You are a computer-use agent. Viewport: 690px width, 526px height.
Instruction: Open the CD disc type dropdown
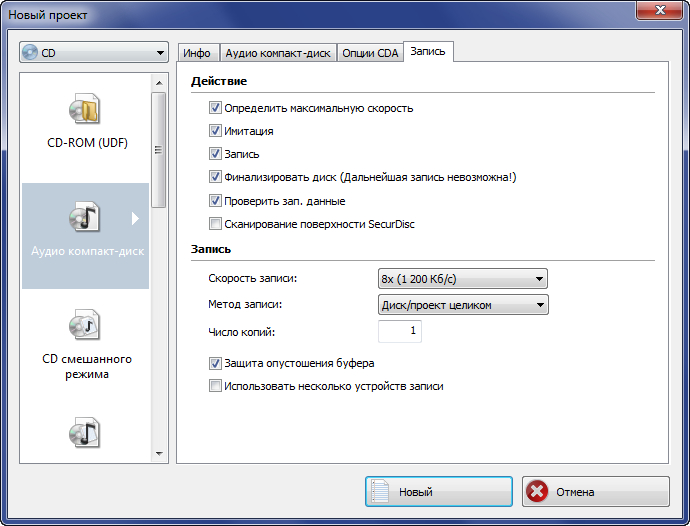click(x=94, y=53)
